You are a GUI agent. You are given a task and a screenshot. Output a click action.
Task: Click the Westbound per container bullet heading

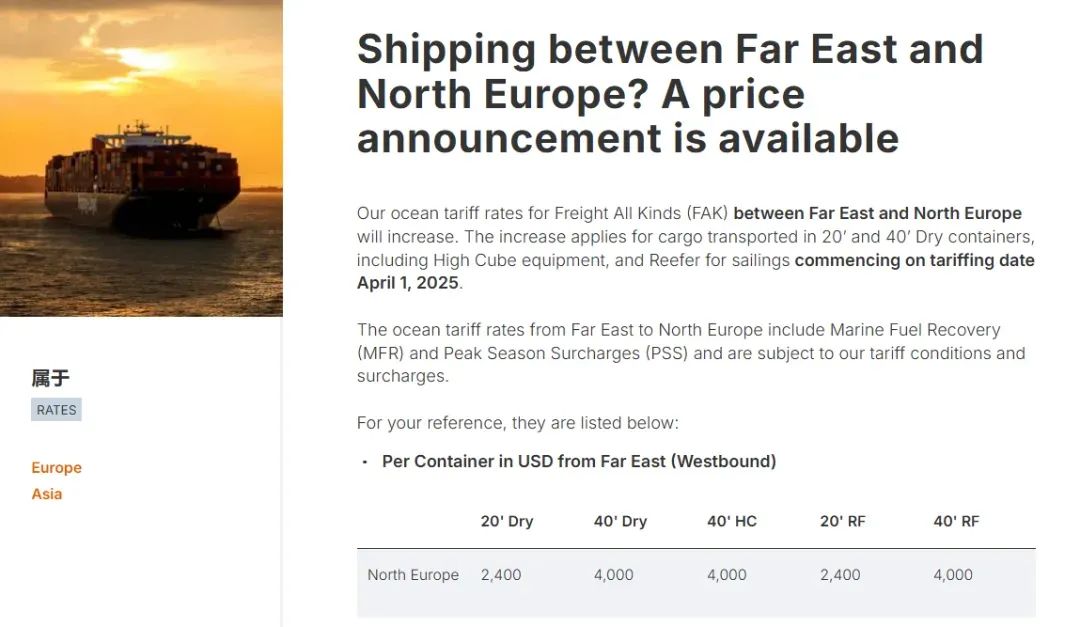[x=579, y=462]
